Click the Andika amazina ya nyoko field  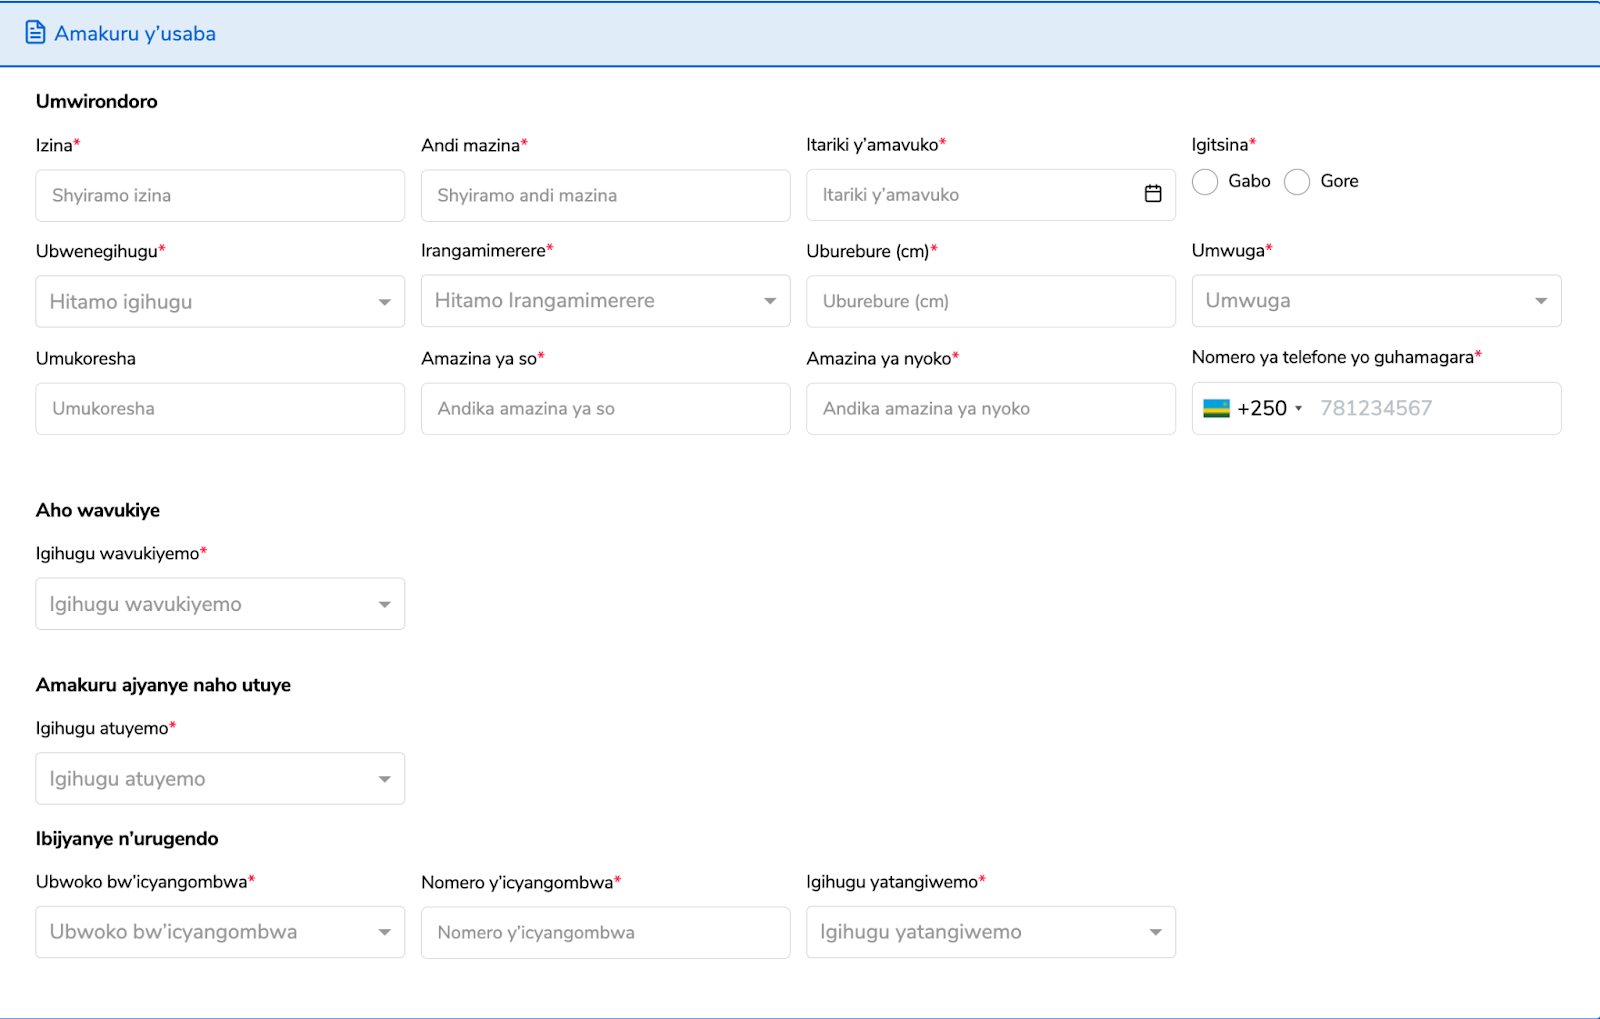coord(991,408)
